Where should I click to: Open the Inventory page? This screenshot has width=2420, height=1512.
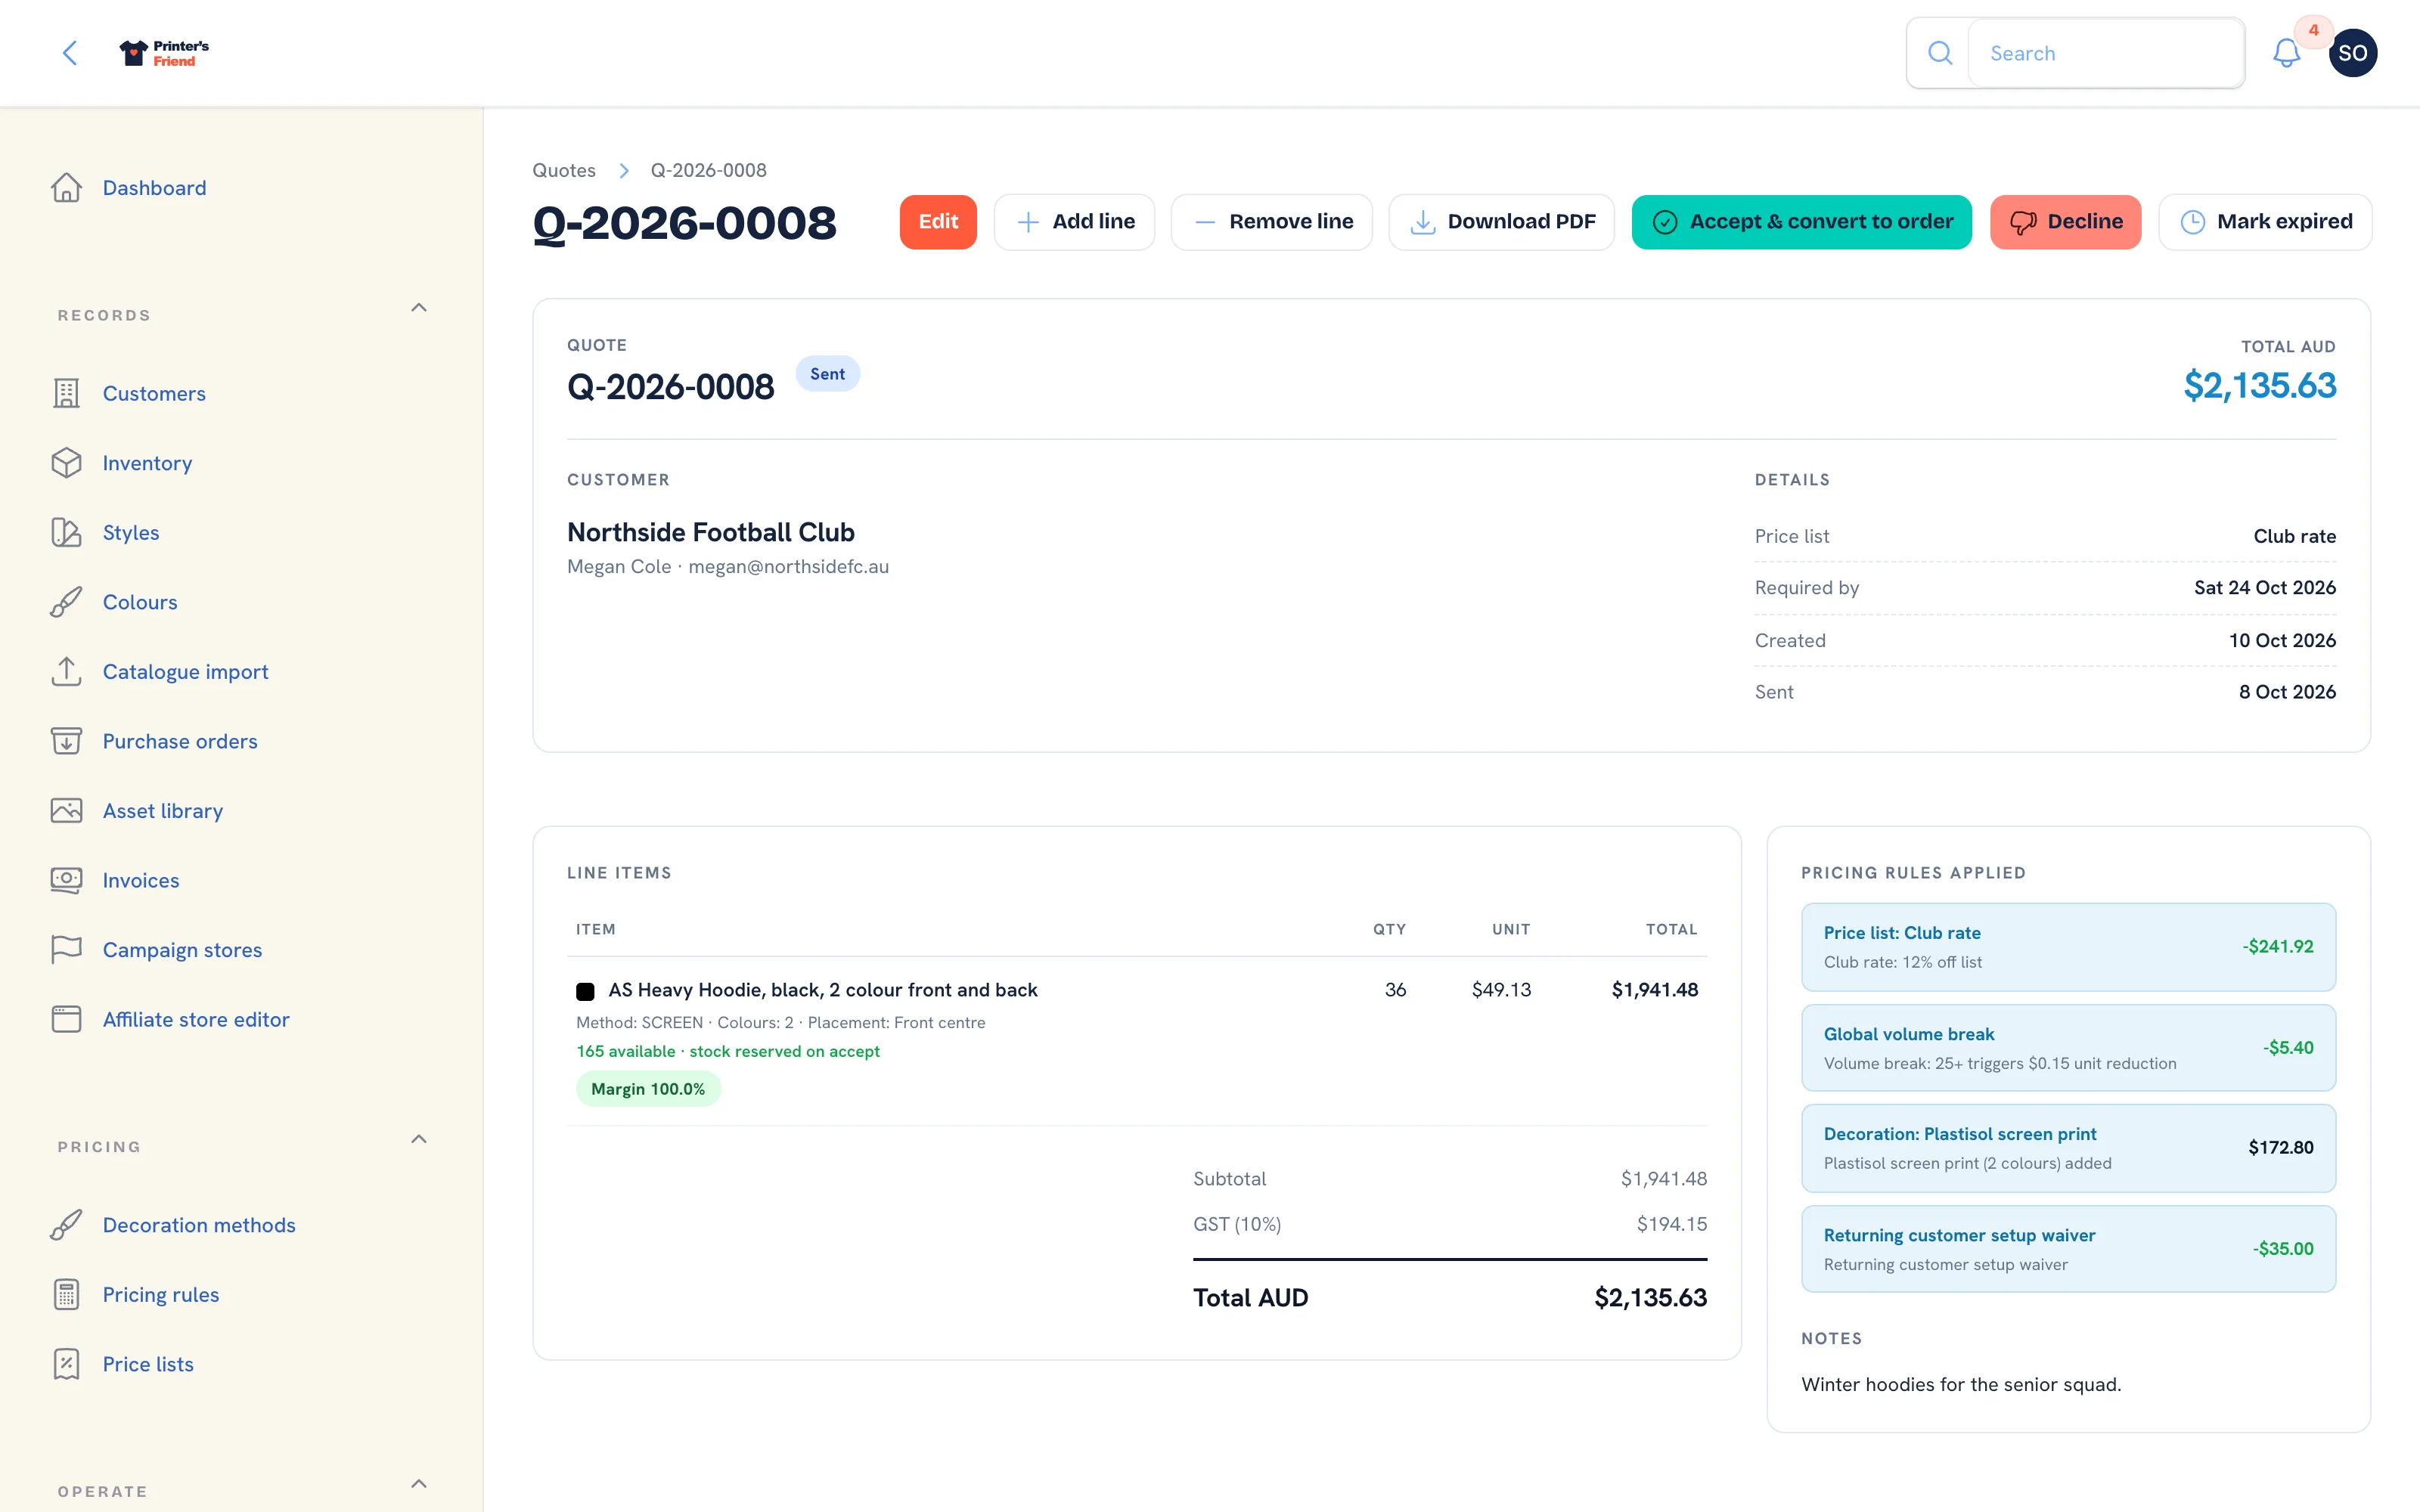(x=147, y=463)
